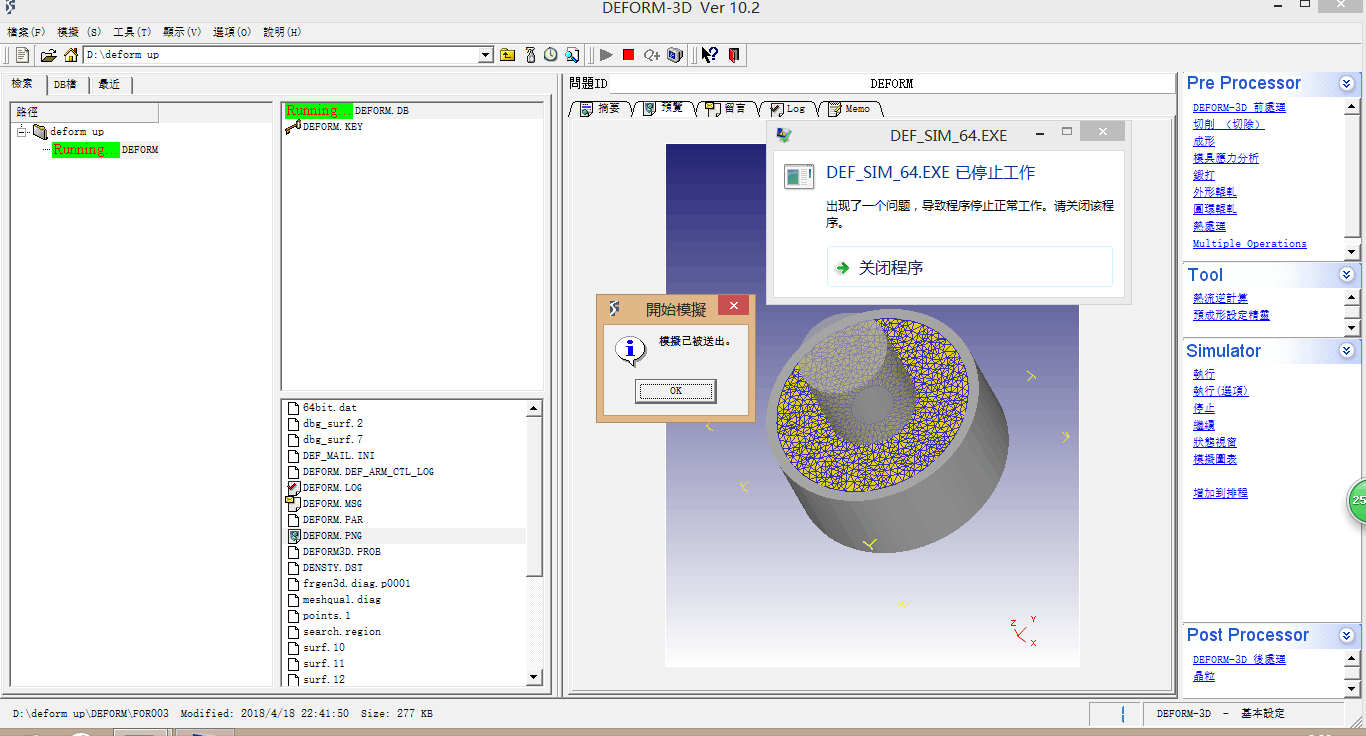Screen dimensions: 1366x736
Task: Open the 留言 message tab
Action: tap(726, 108)
